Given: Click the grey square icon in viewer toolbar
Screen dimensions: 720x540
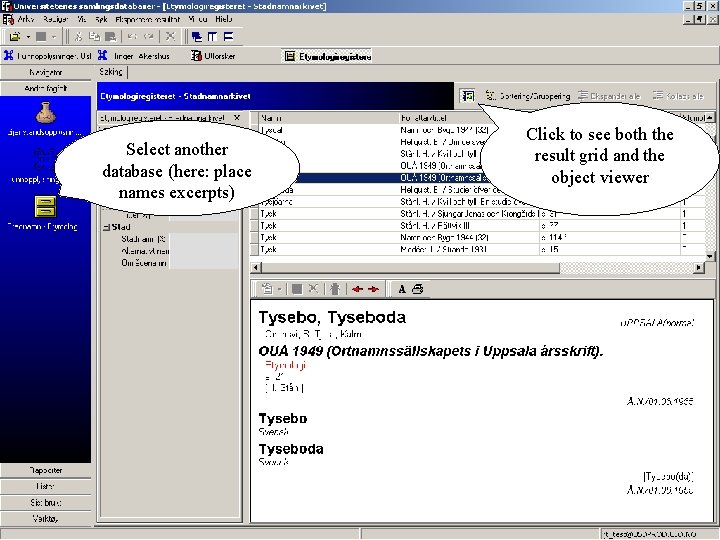Looking at the screenshot, I should (297, 289).
